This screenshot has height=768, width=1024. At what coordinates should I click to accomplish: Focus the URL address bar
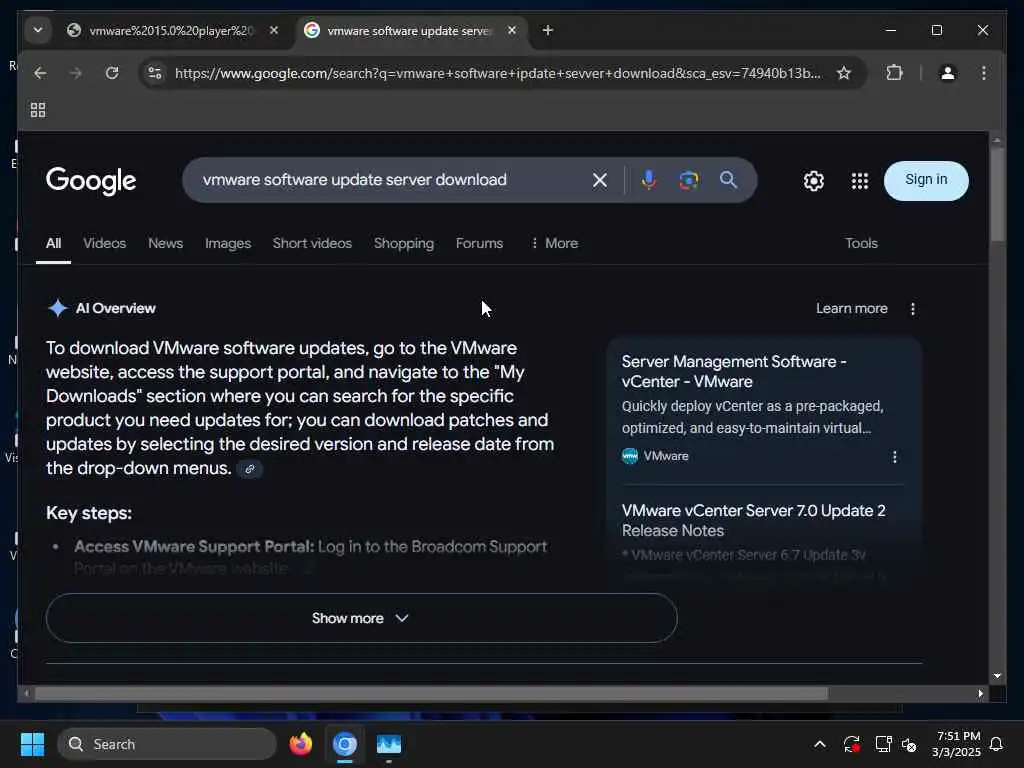pos(498,73)
